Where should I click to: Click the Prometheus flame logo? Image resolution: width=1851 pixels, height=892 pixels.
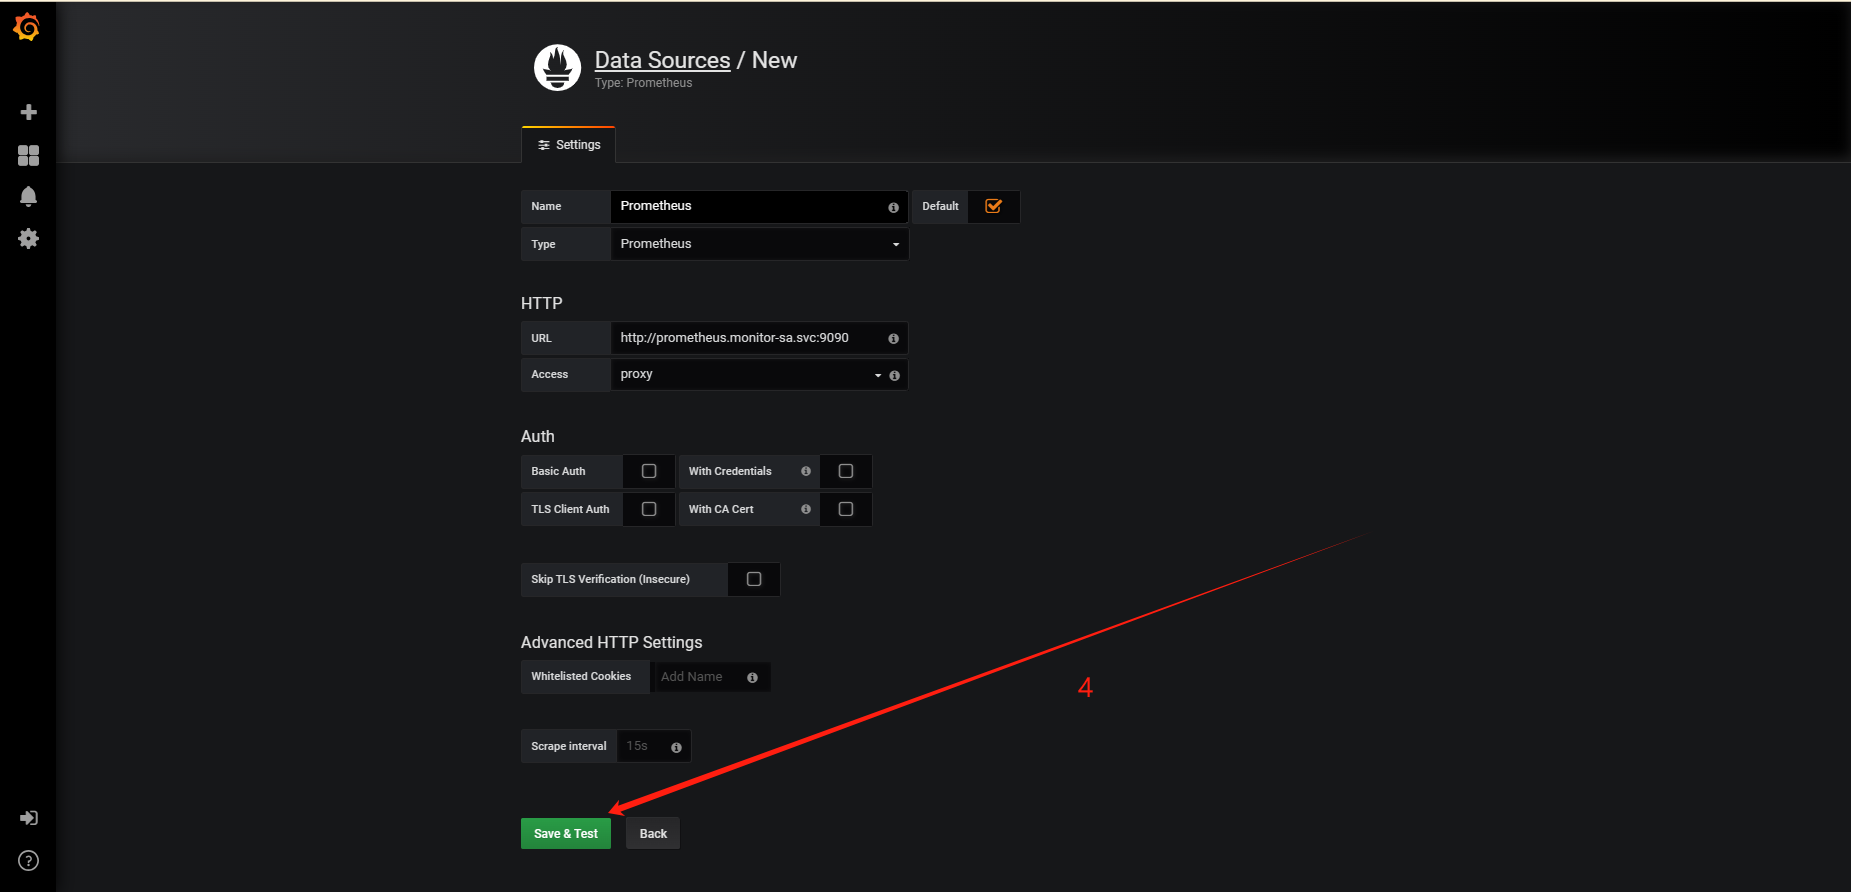pos(557,68)
